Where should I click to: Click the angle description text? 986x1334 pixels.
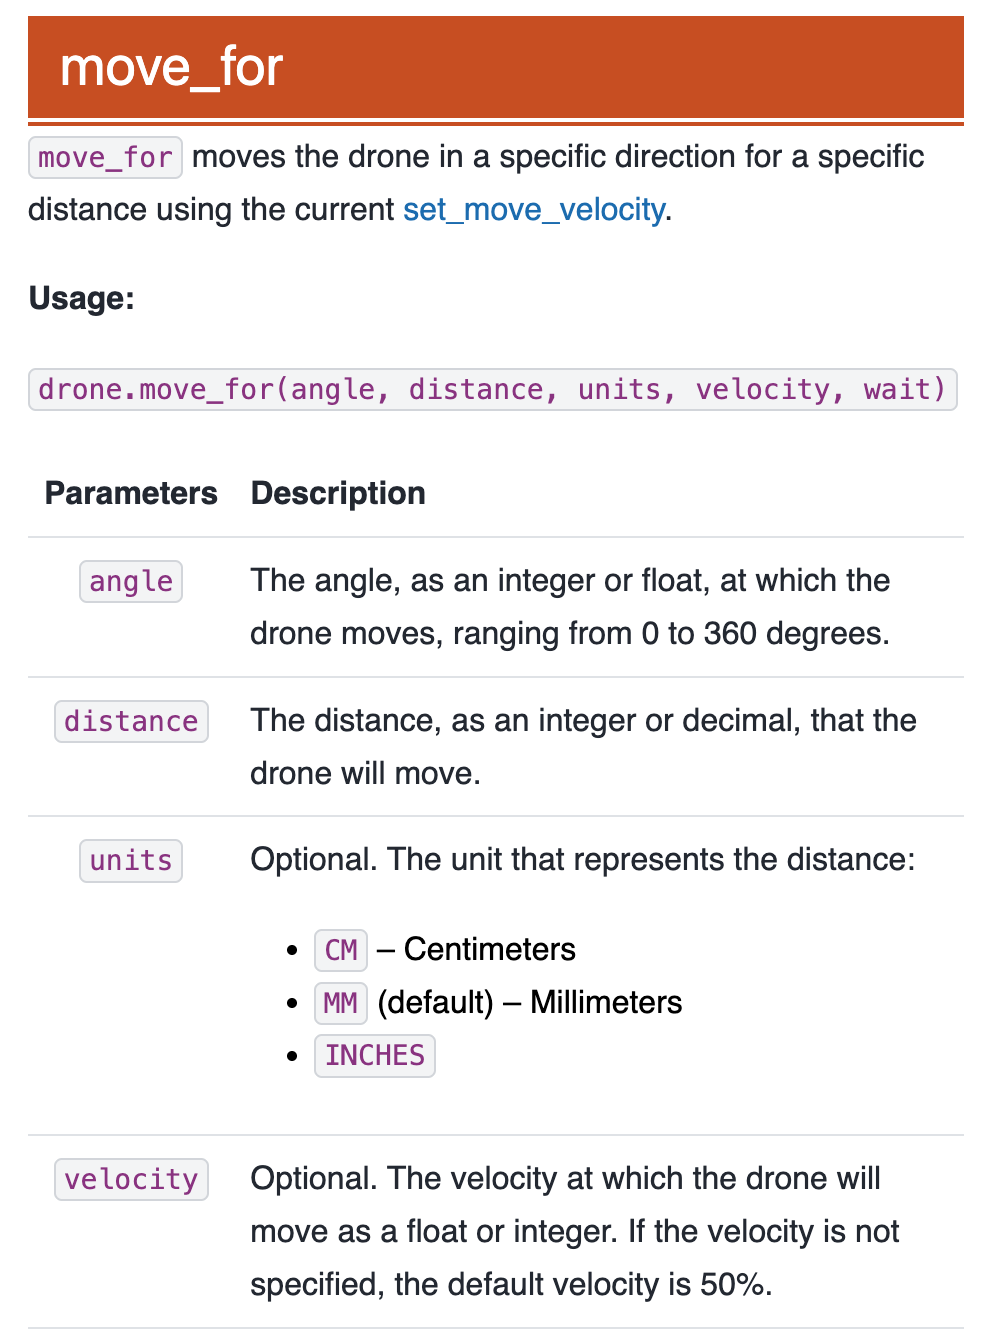[x=569, y=607]
